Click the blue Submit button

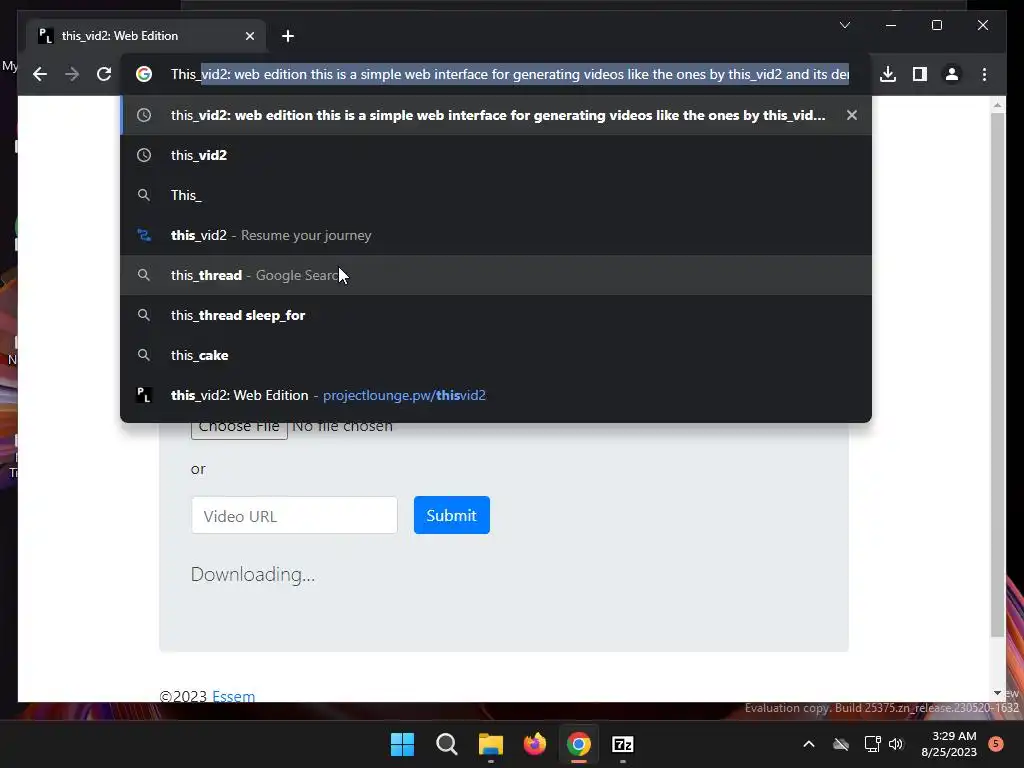(451, 515)
